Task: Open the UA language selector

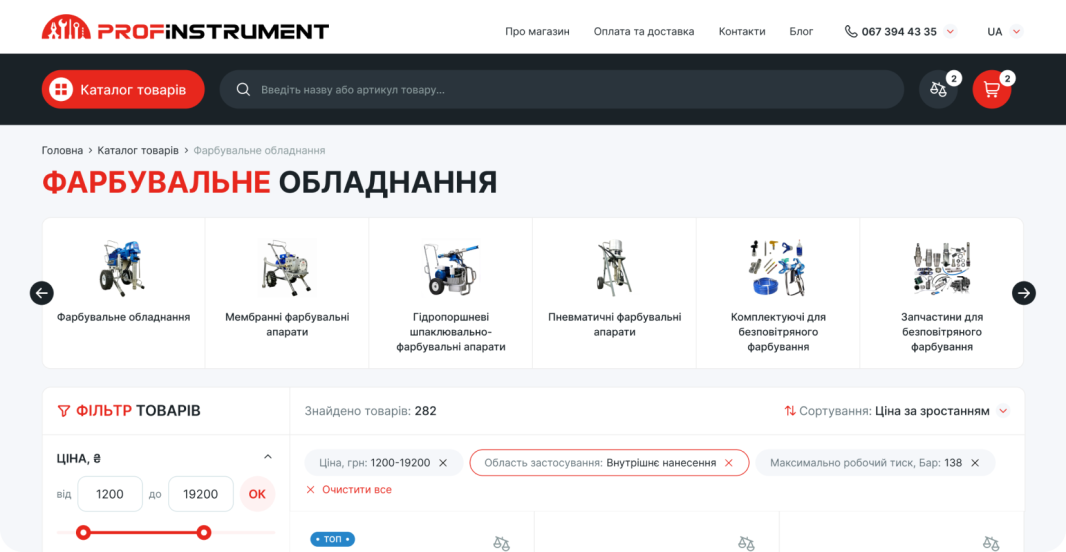Action: coord(1004,32)
